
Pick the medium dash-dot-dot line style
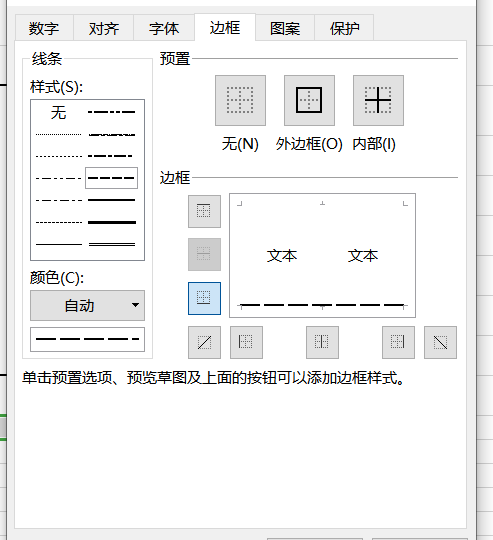click(x=112, y=112)
